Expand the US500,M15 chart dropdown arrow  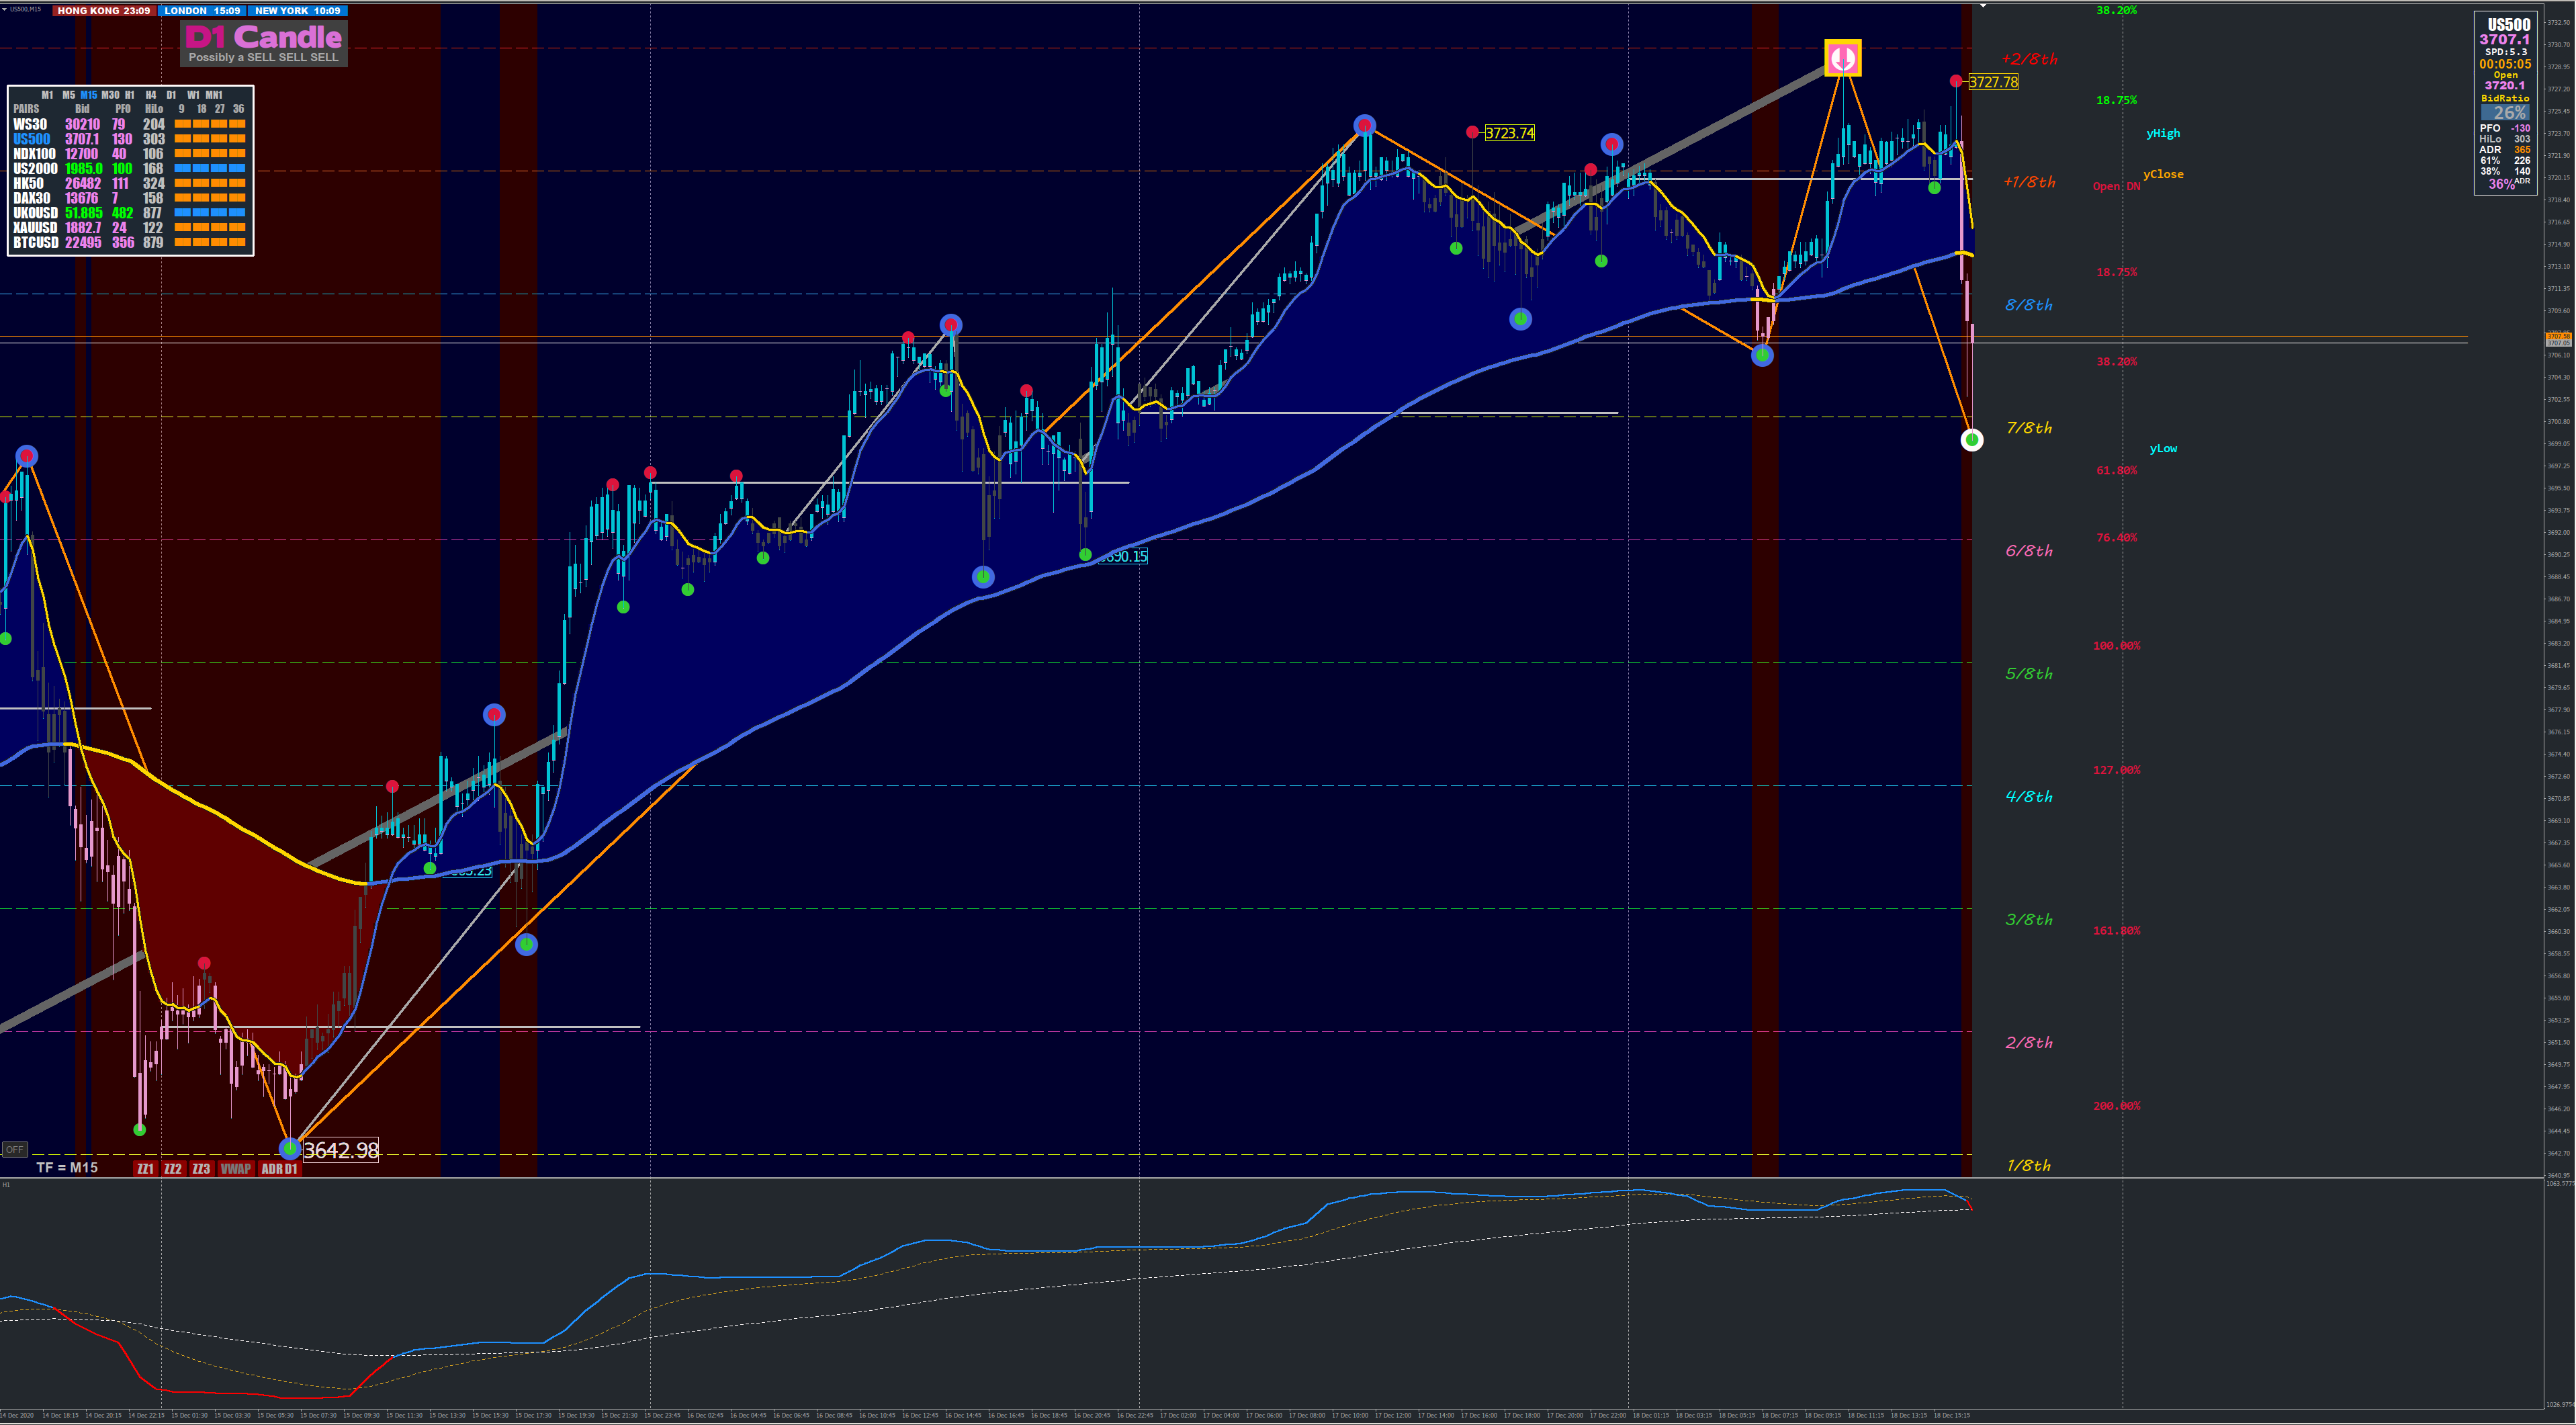point(4,9)
